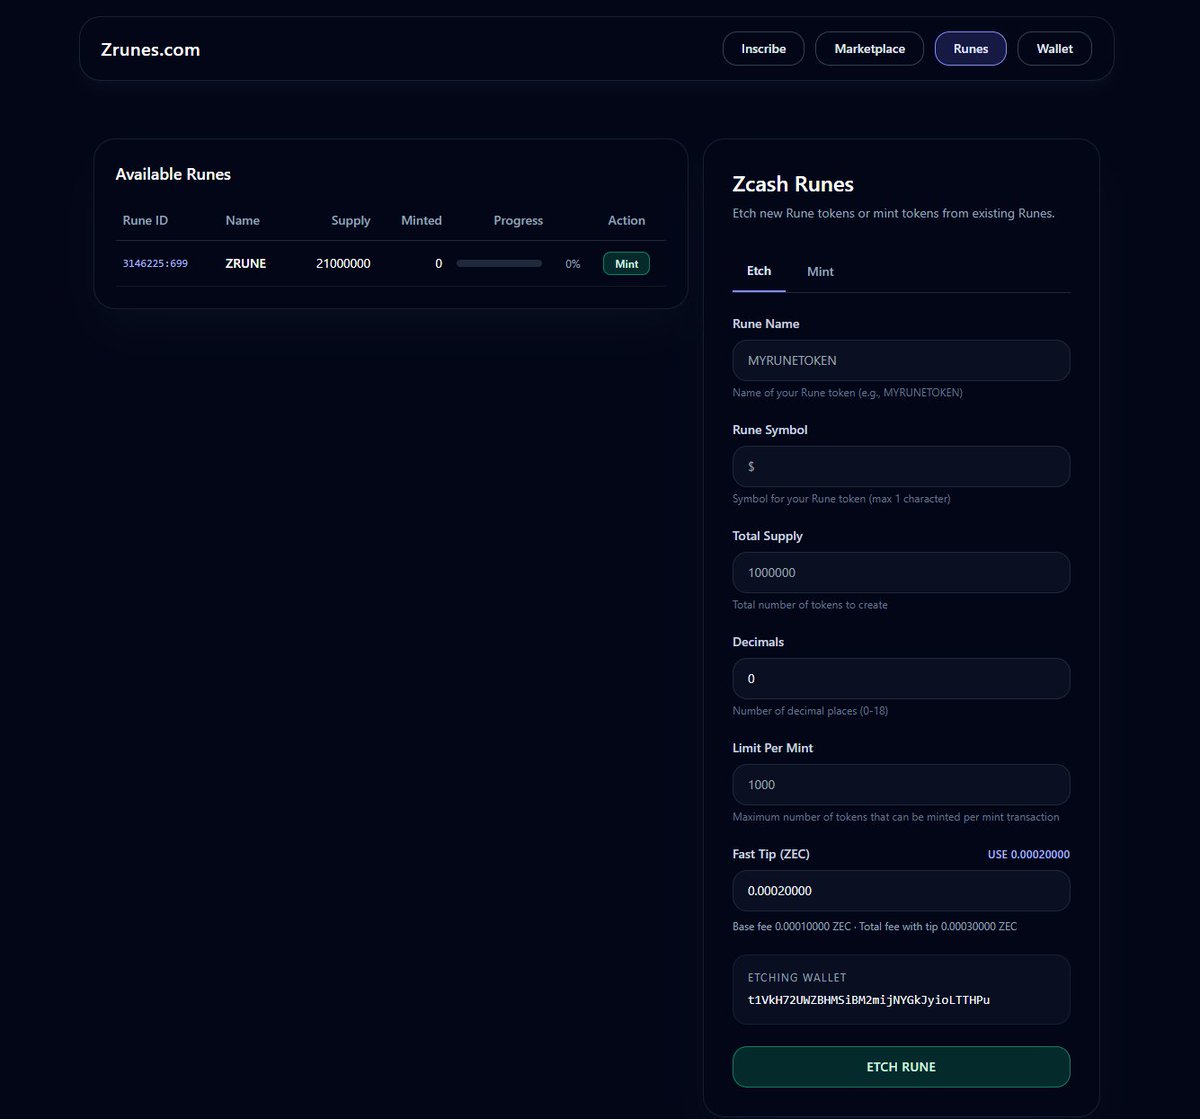Click the Zcash Runes heading

pyautogui.click(x=793, y=184)
